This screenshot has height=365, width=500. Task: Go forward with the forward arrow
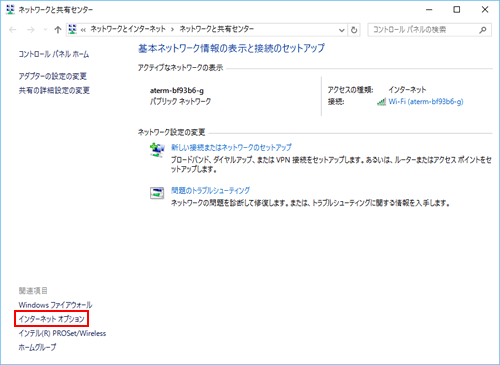point(31,30)
